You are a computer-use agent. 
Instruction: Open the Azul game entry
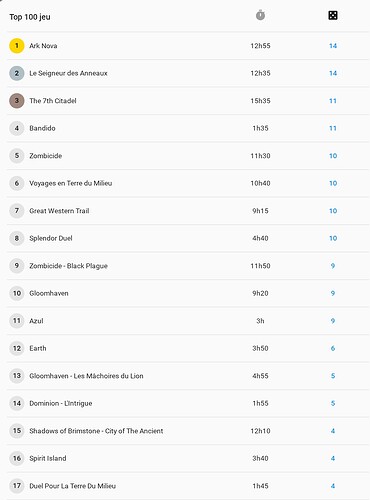(x=188, y=321)
